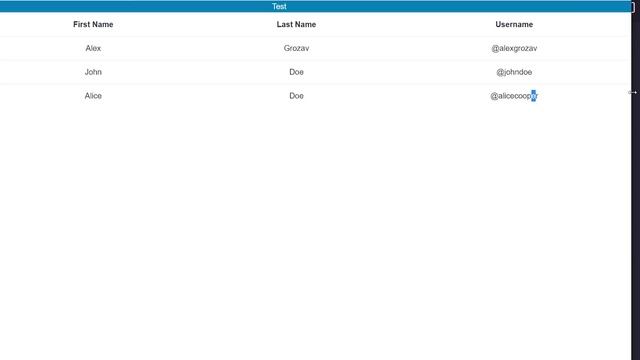Click the Alice first name cell

(x=93, y=96)
